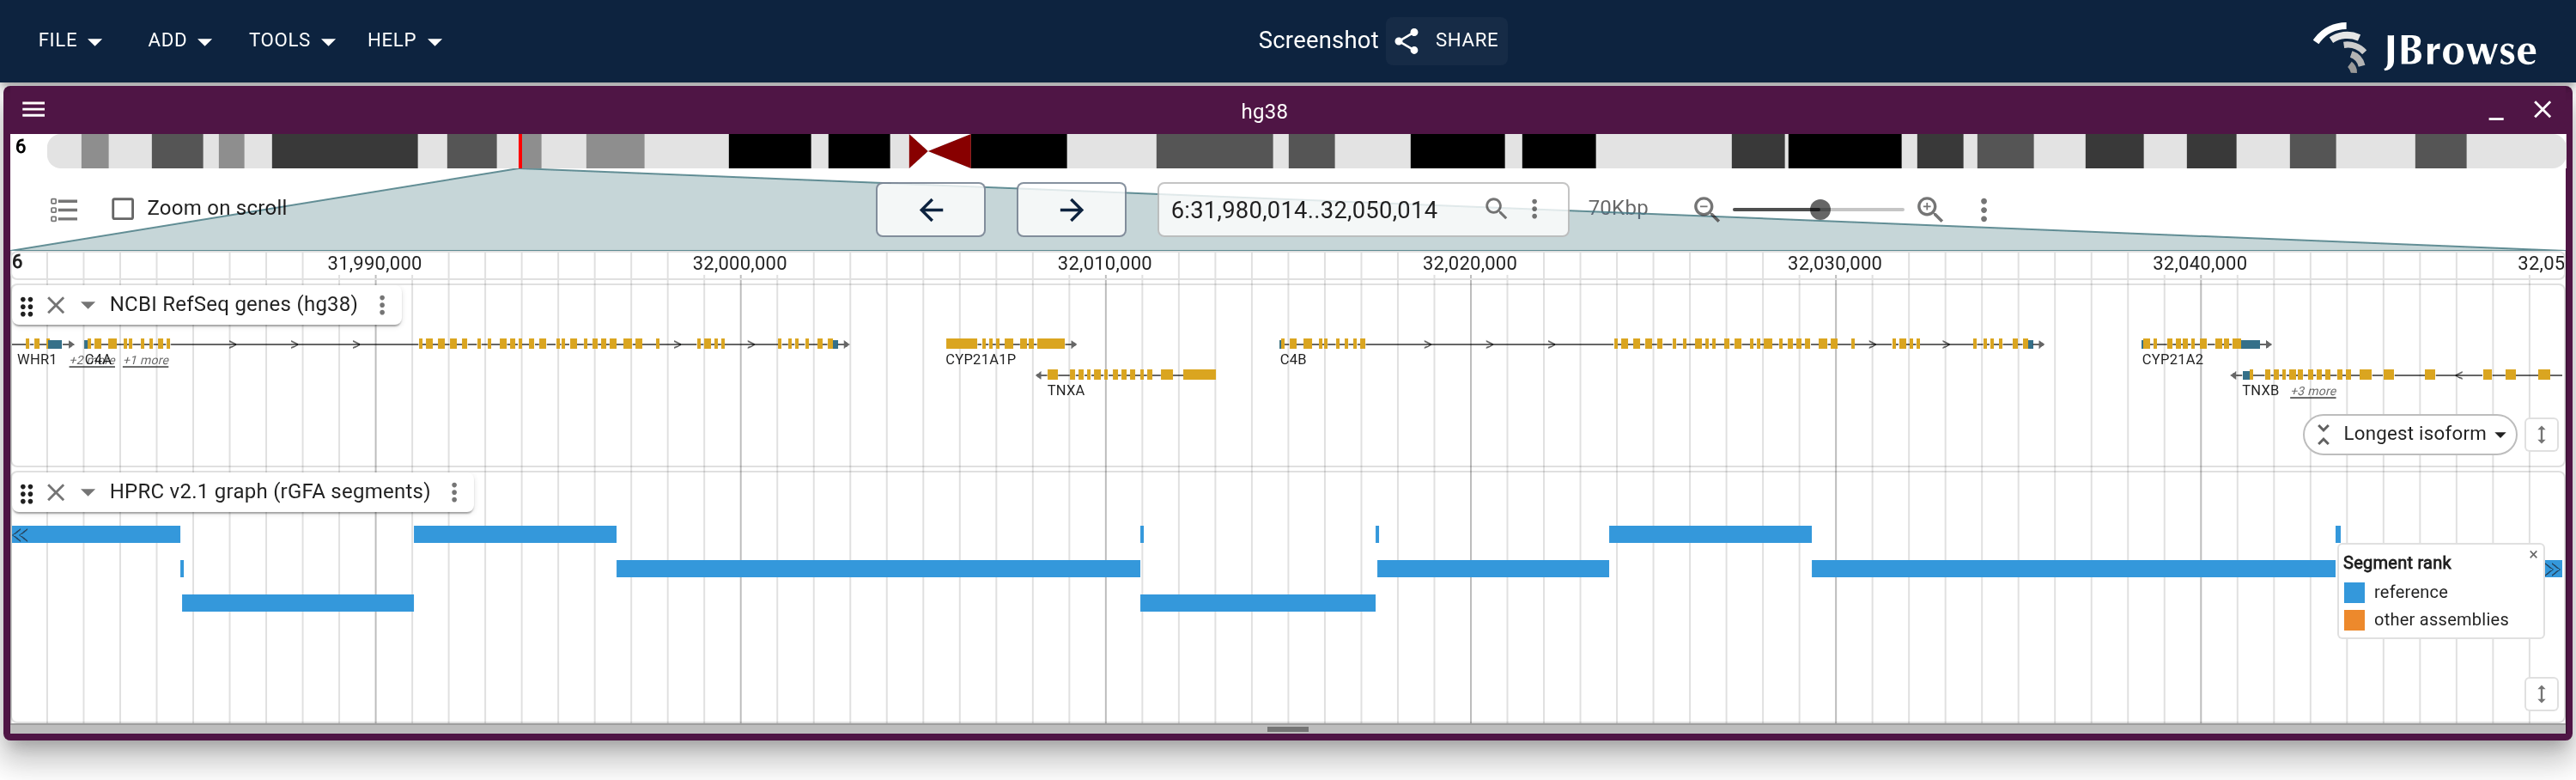Viewport: 2576px width, 780px height.
Task: Click the zoom out magnifier icon
Action: (1706, 209)
